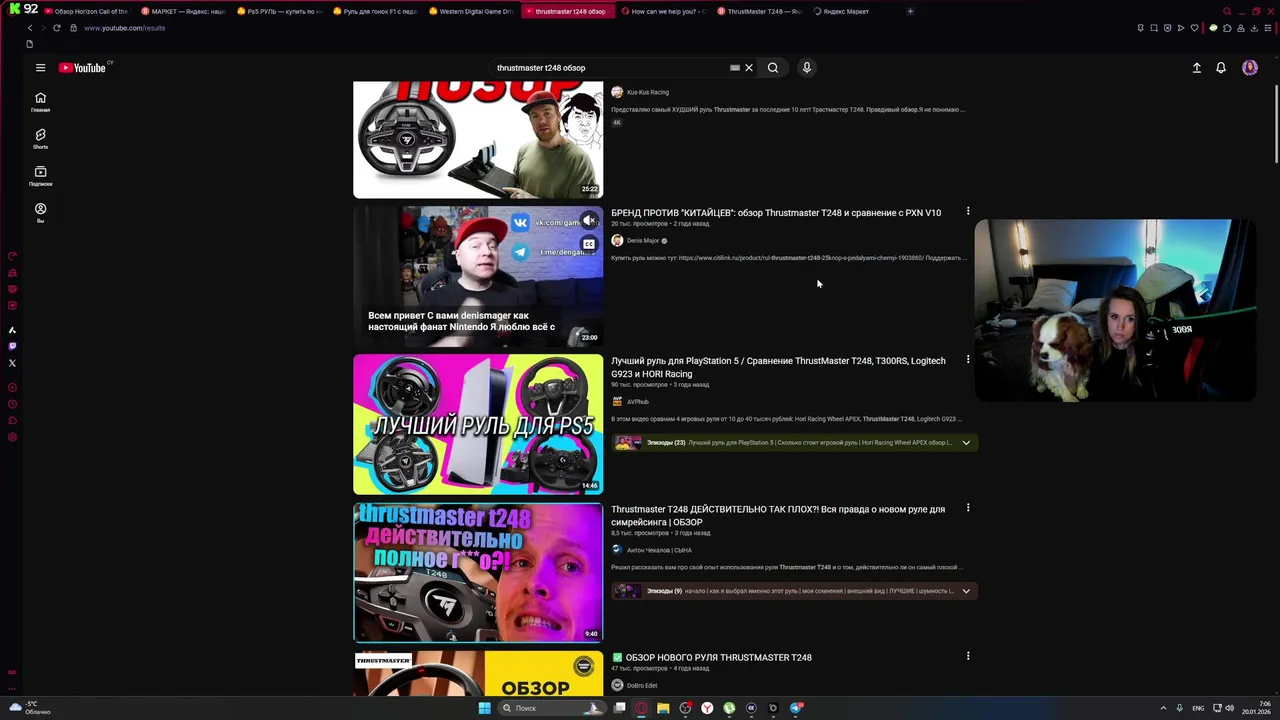
Task: Open Opera GX sidebar settings gear
Action: 12,437
